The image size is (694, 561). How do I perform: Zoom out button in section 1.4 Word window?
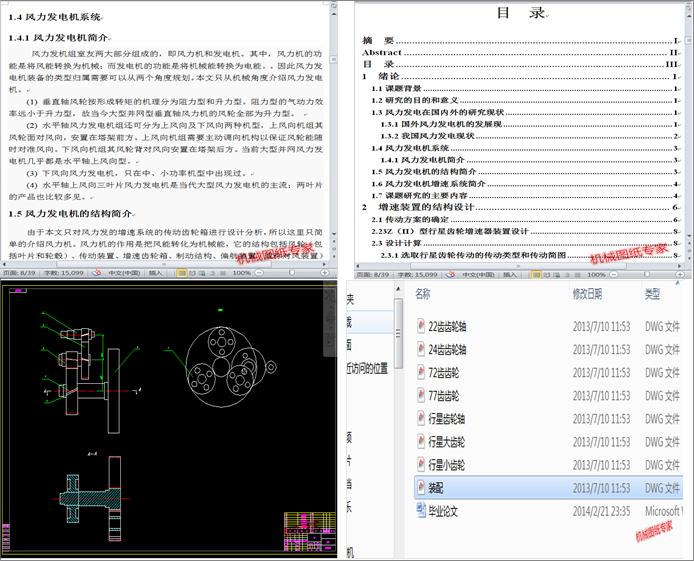point(259,273)
